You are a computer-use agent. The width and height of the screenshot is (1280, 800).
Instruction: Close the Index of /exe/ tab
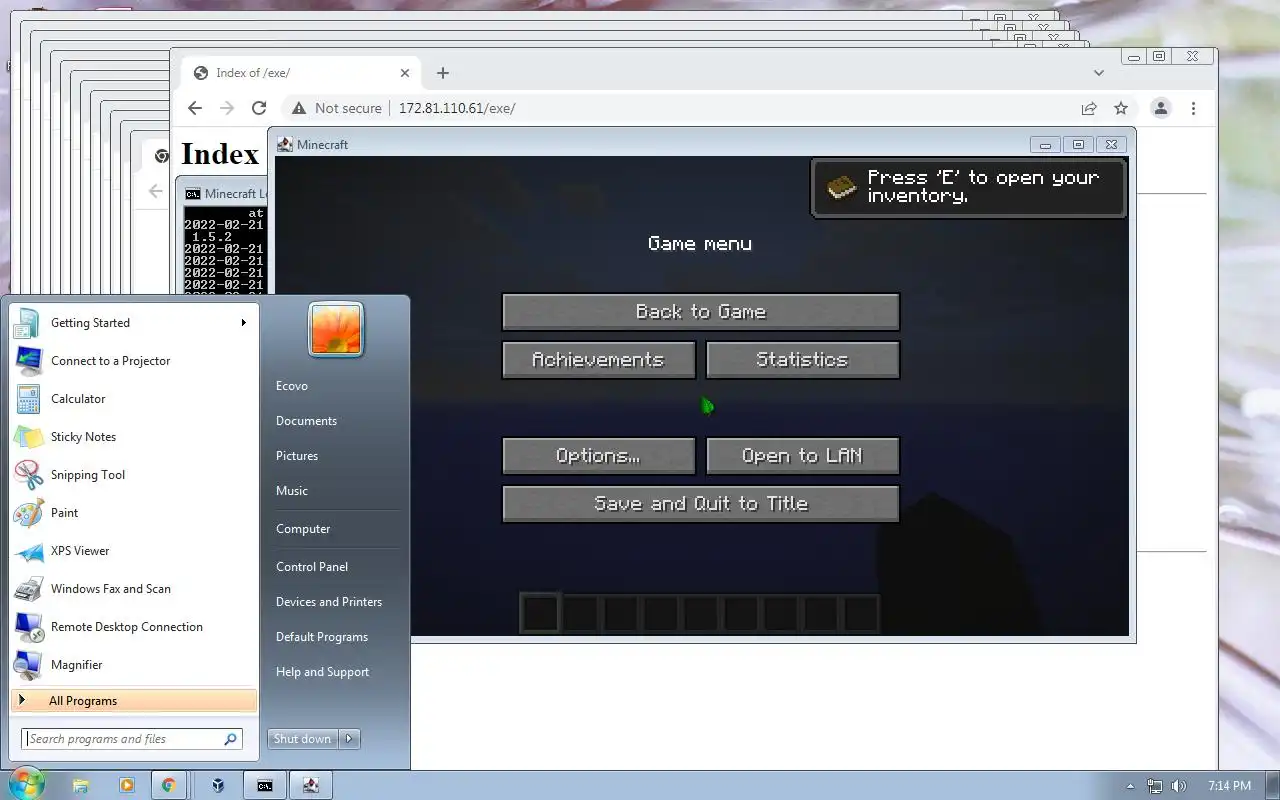coord(405,73)
